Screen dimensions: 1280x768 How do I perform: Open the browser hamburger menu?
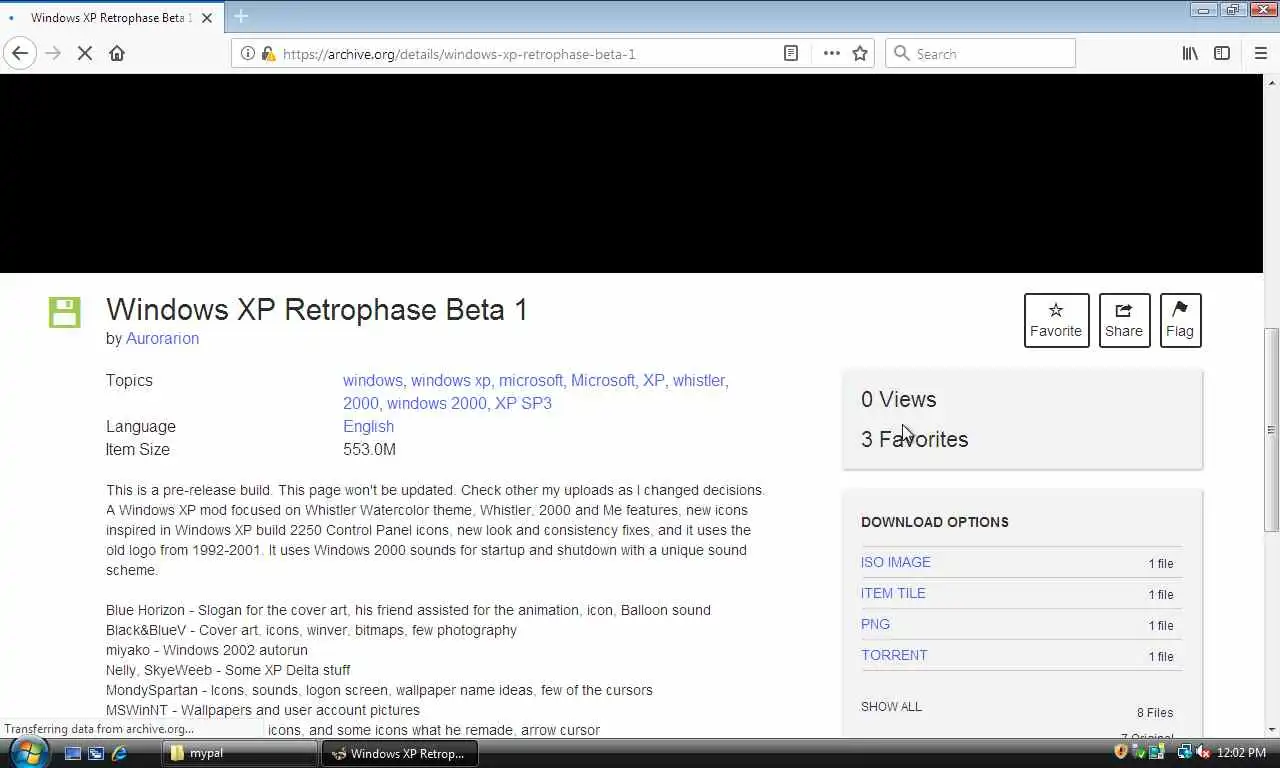1260,54
